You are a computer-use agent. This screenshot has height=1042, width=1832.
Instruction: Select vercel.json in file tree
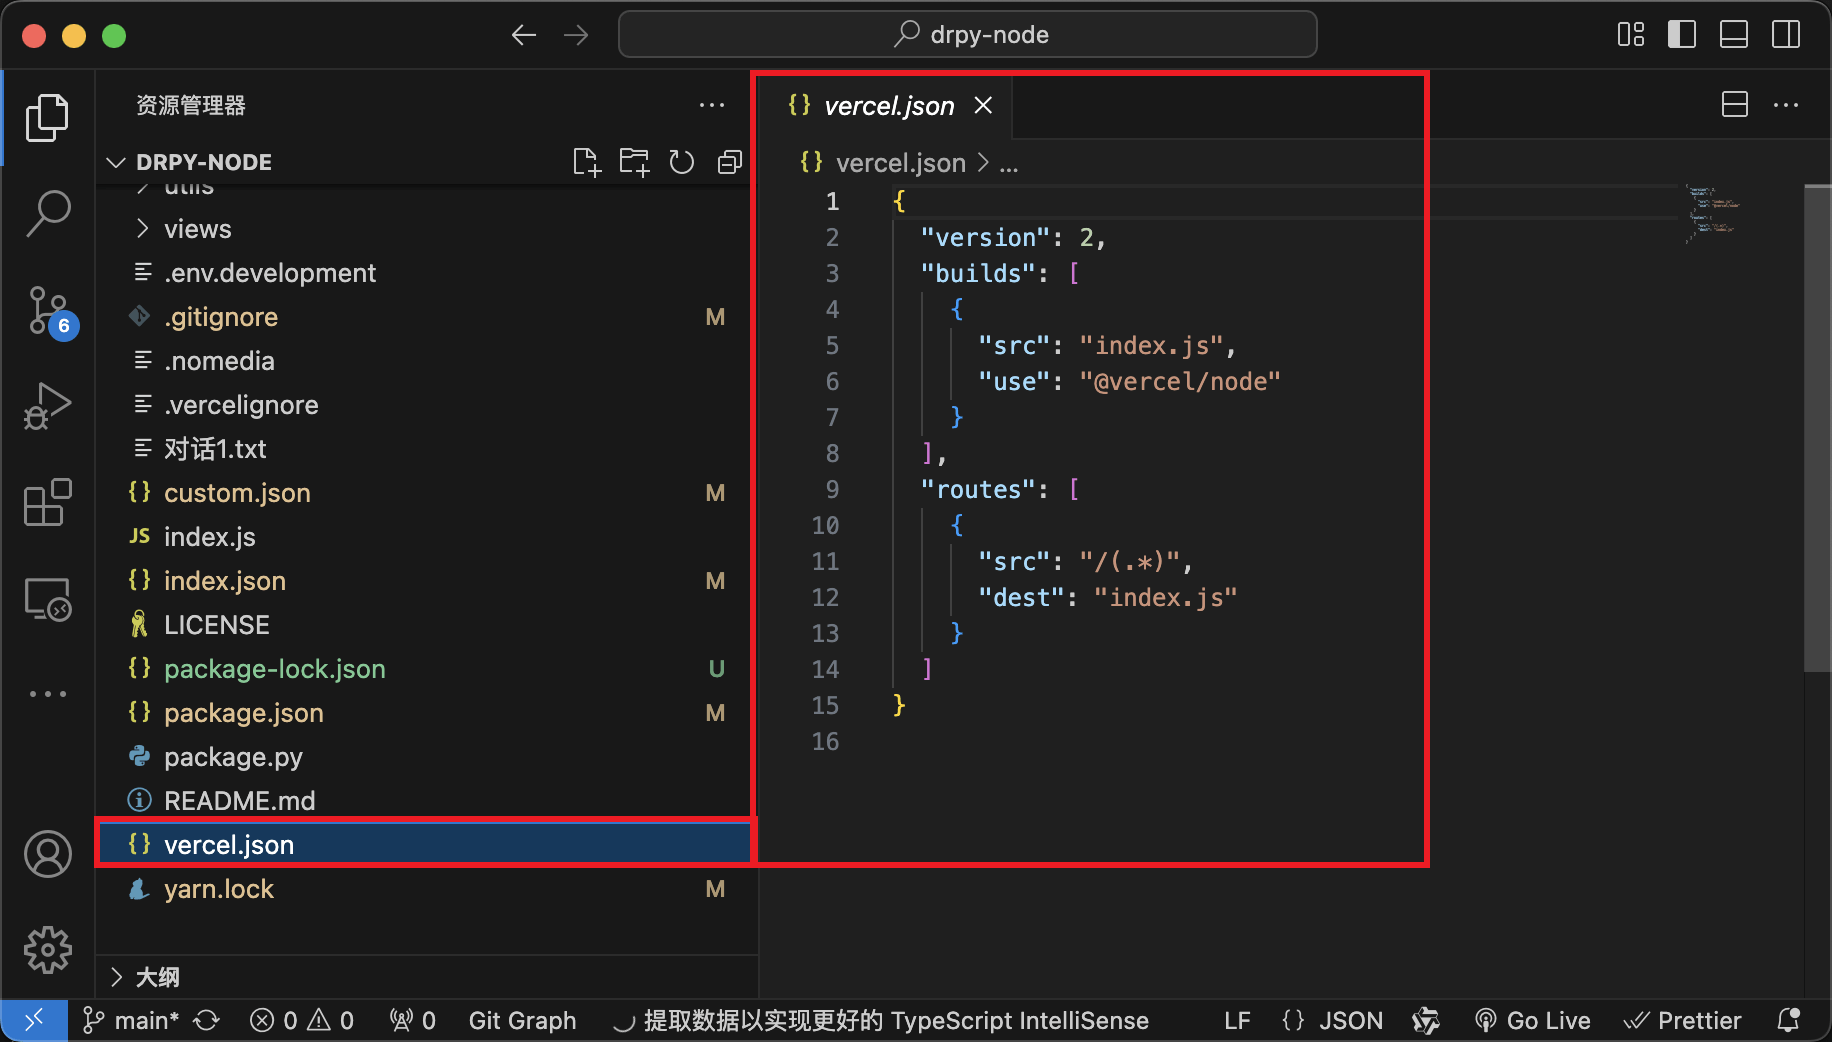(427, 845)
